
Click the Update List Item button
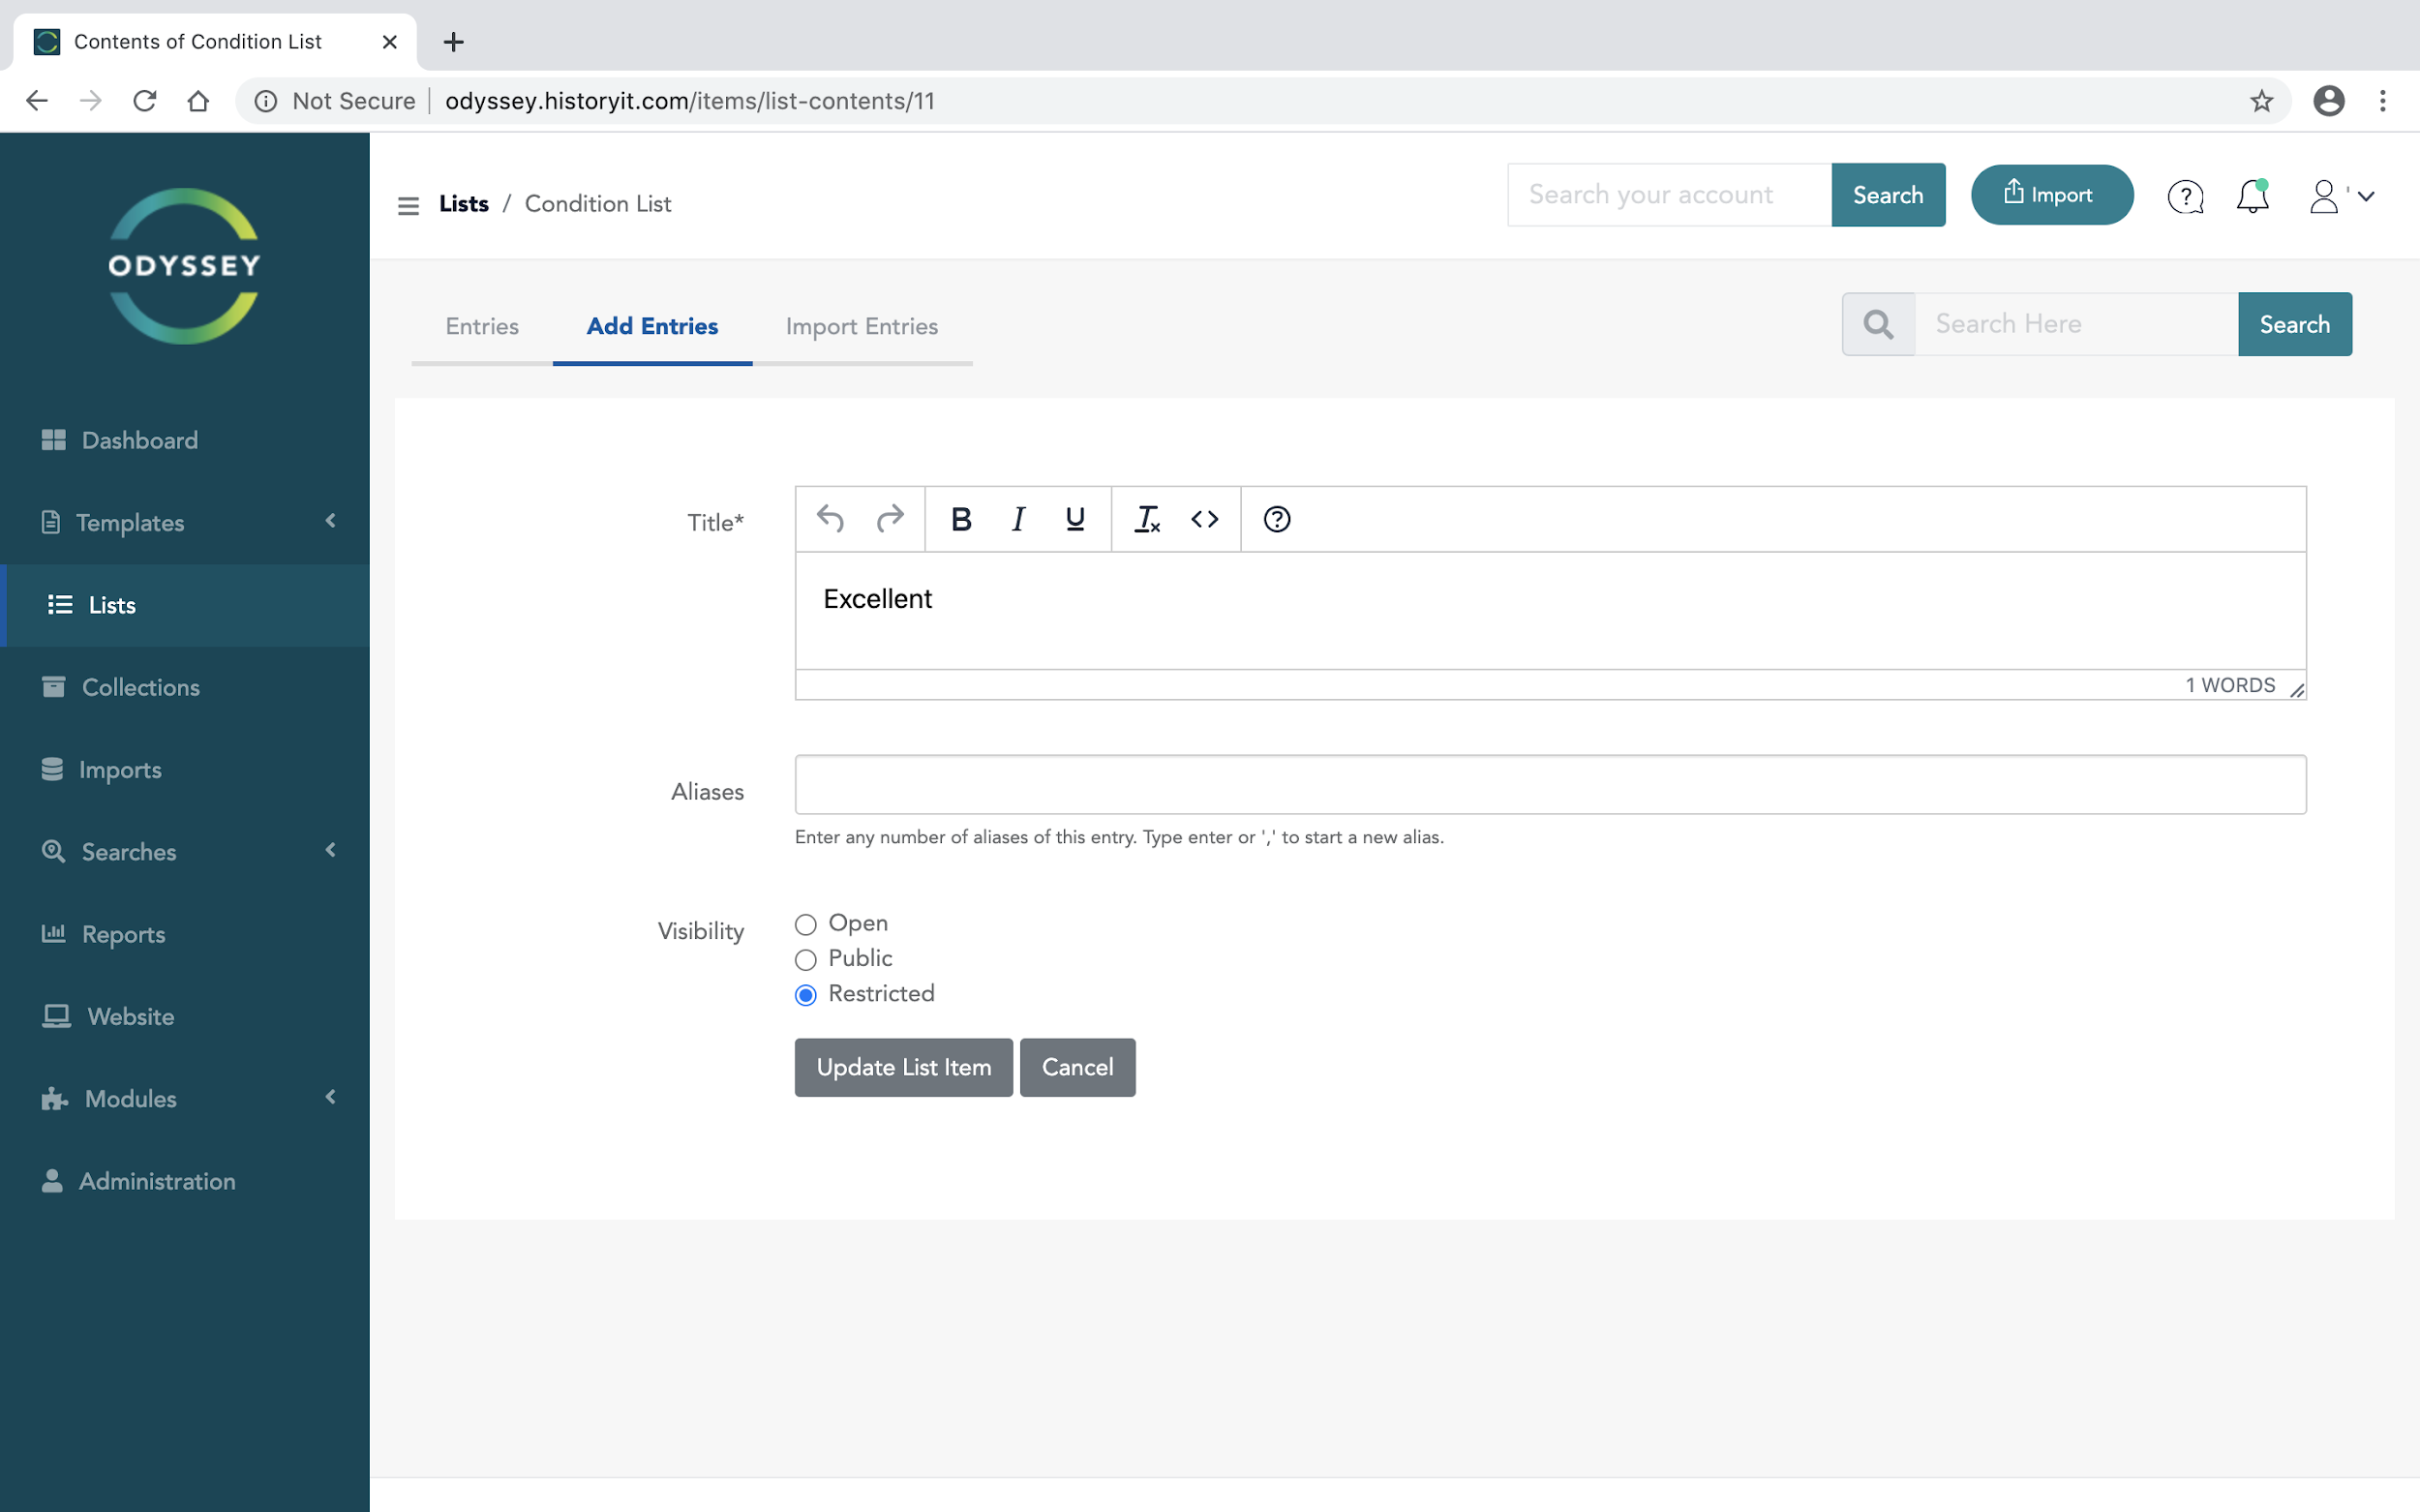pos(903,1067)
